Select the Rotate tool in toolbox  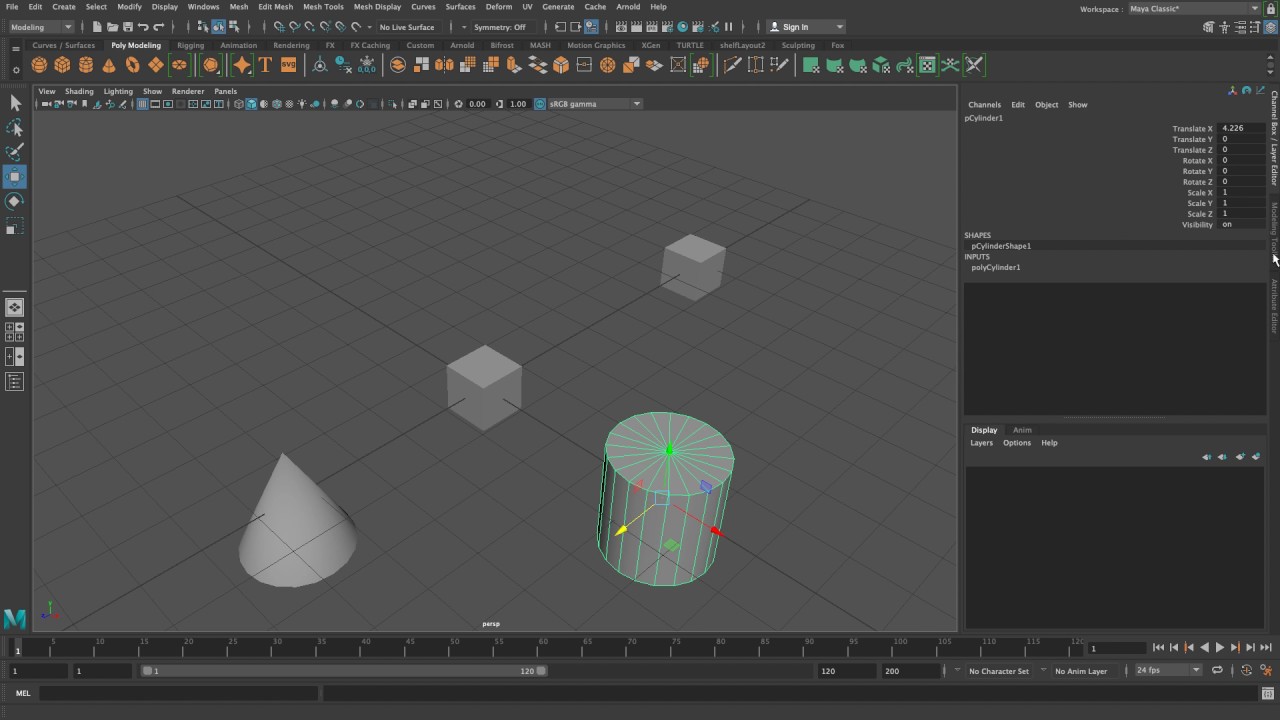click(15, 202)
